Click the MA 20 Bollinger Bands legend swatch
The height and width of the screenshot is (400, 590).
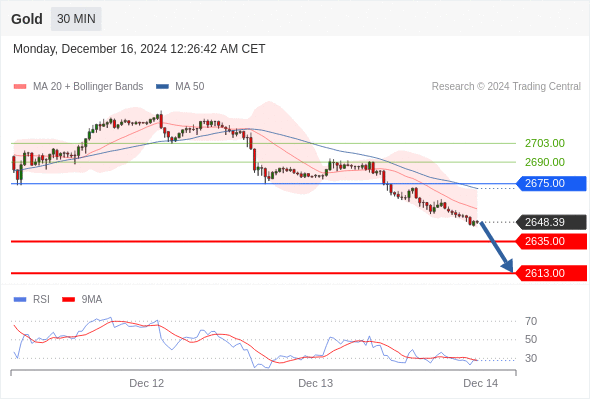coord(20,87)
